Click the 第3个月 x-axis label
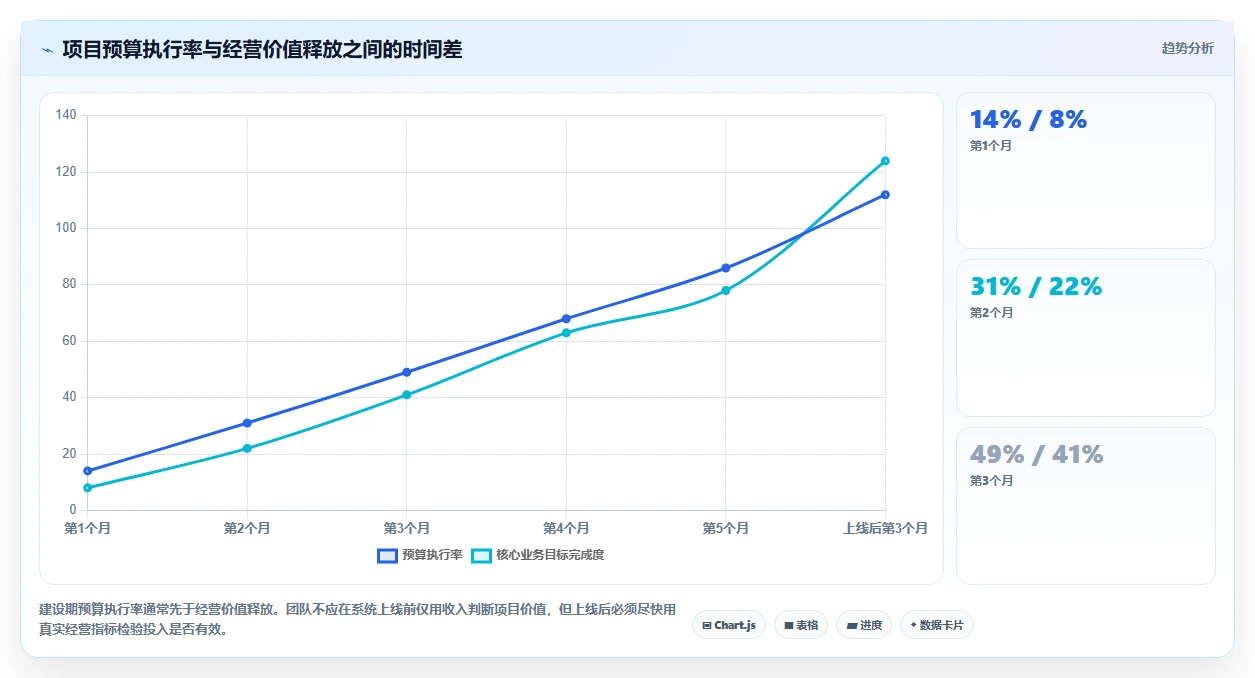Screen dimensions: 1255x678 pos(407,528)
